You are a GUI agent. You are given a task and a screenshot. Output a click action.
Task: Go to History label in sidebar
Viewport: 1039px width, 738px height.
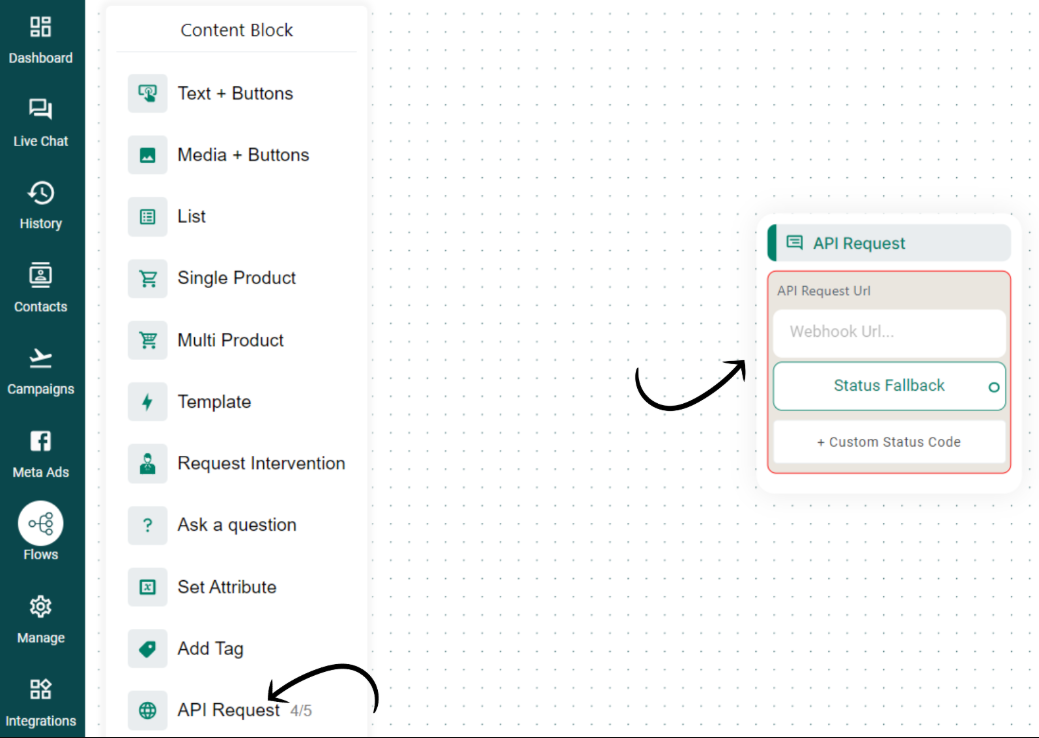(x=40, y=224)
